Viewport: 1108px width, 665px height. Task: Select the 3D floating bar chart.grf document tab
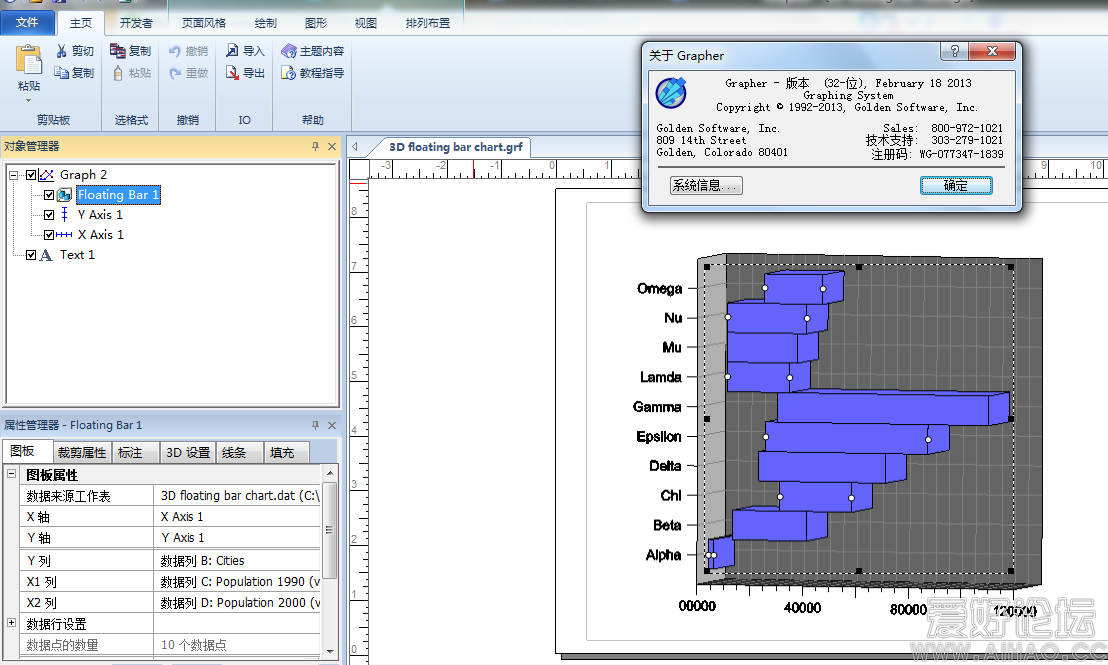coord(456,147)
